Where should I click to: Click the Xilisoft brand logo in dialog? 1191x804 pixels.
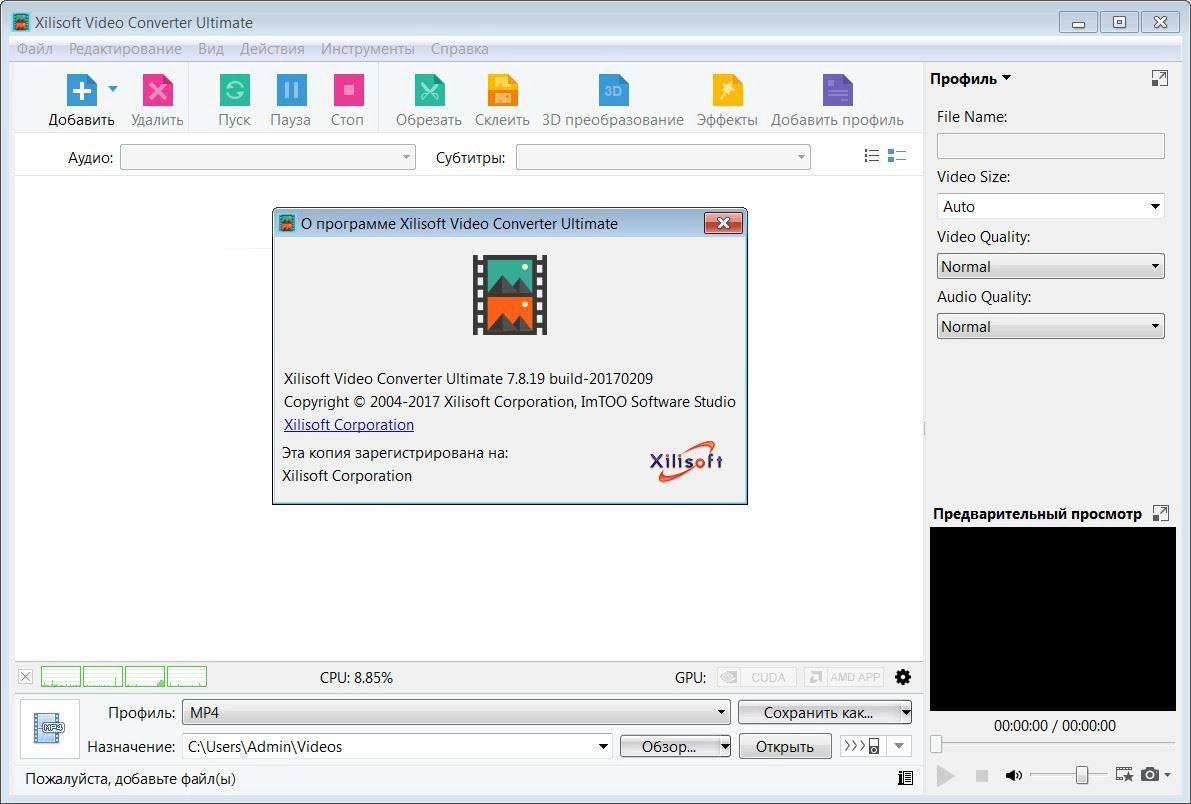click(x=686, y=461)
